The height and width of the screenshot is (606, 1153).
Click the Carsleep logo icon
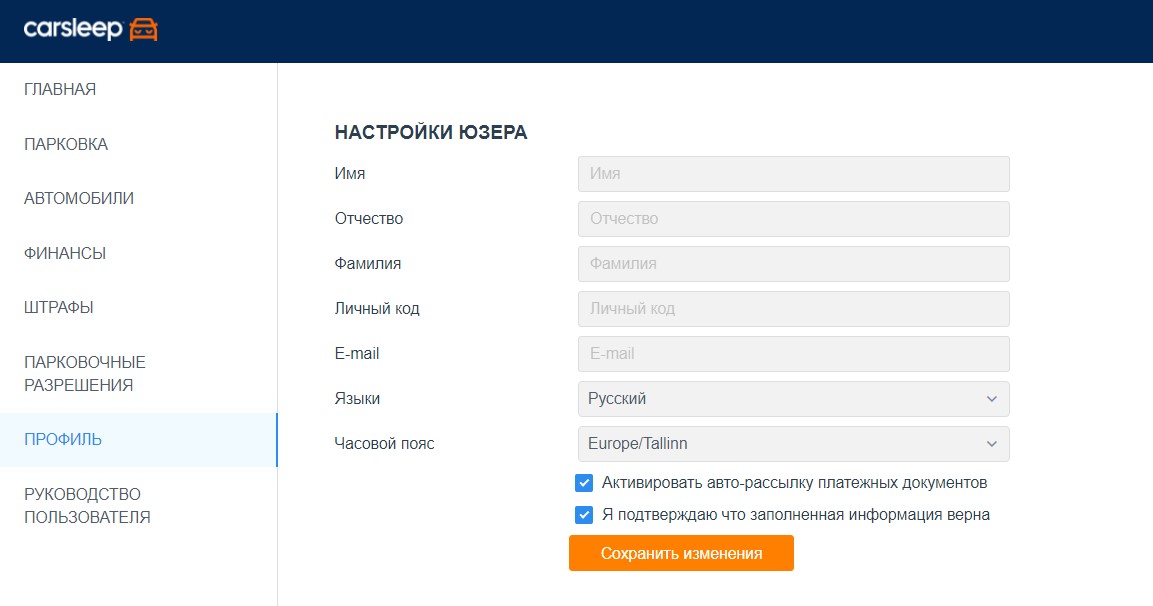click(144, 30)
